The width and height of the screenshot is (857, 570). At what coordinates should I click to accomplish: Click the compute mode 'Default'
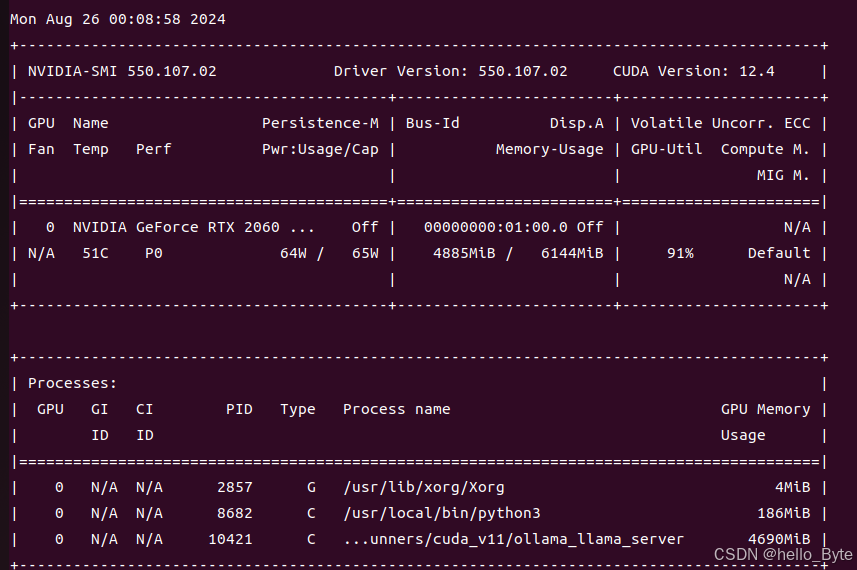pos(779,254)
